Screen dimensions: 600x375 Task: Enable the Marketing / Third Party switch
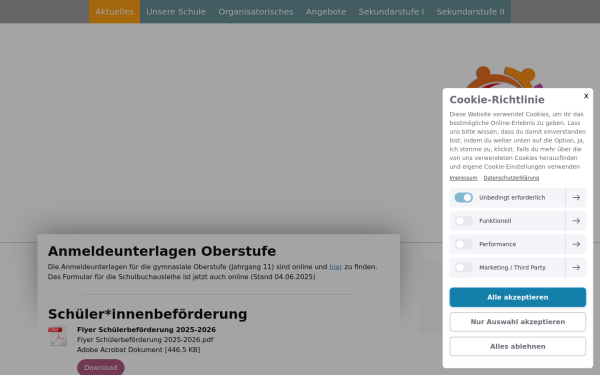click(x=463, y=267)
